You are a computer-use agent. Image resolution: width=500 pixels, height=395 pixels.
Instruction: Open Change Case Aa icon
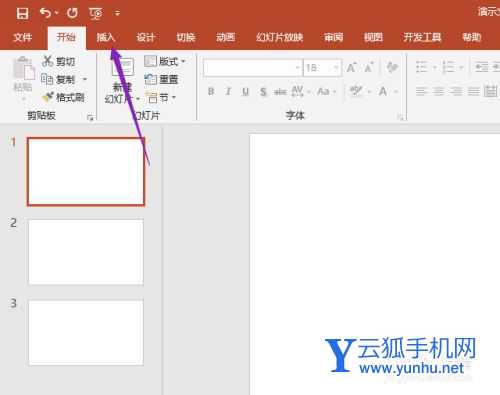click(323, 91)
